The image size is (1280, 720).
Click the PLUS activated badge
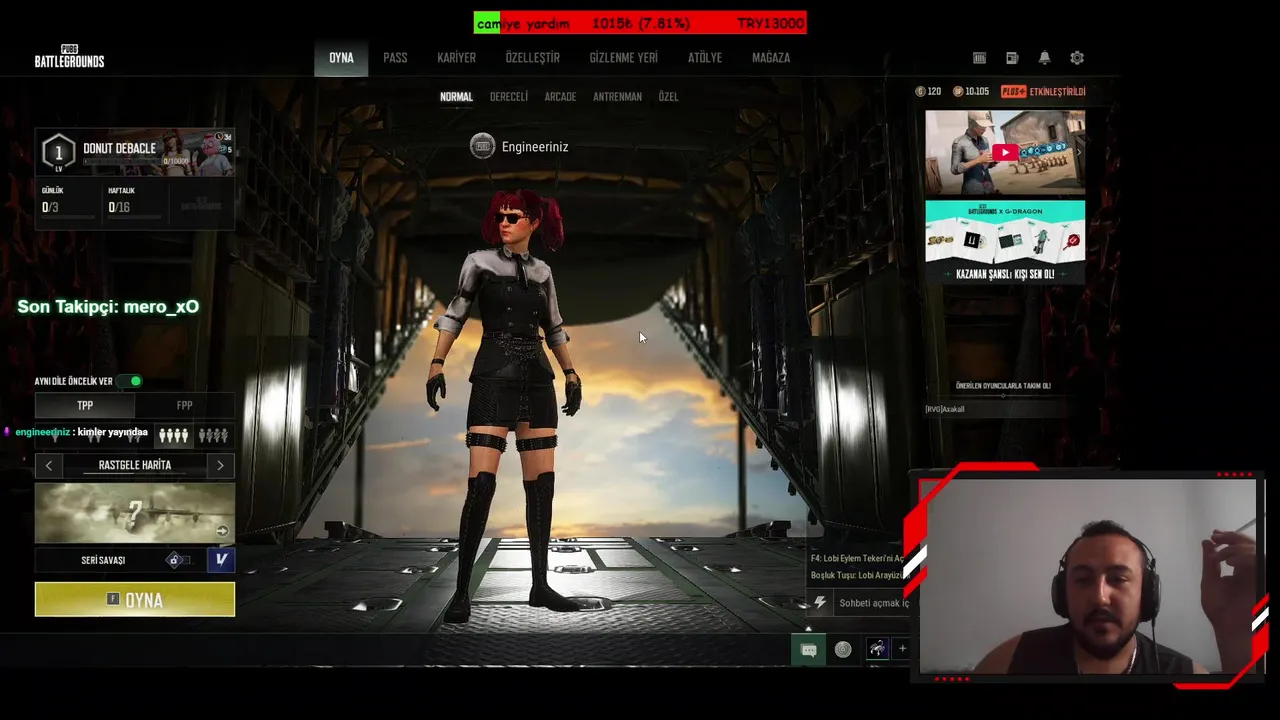pyautogui.click(x=1043, y=91)
